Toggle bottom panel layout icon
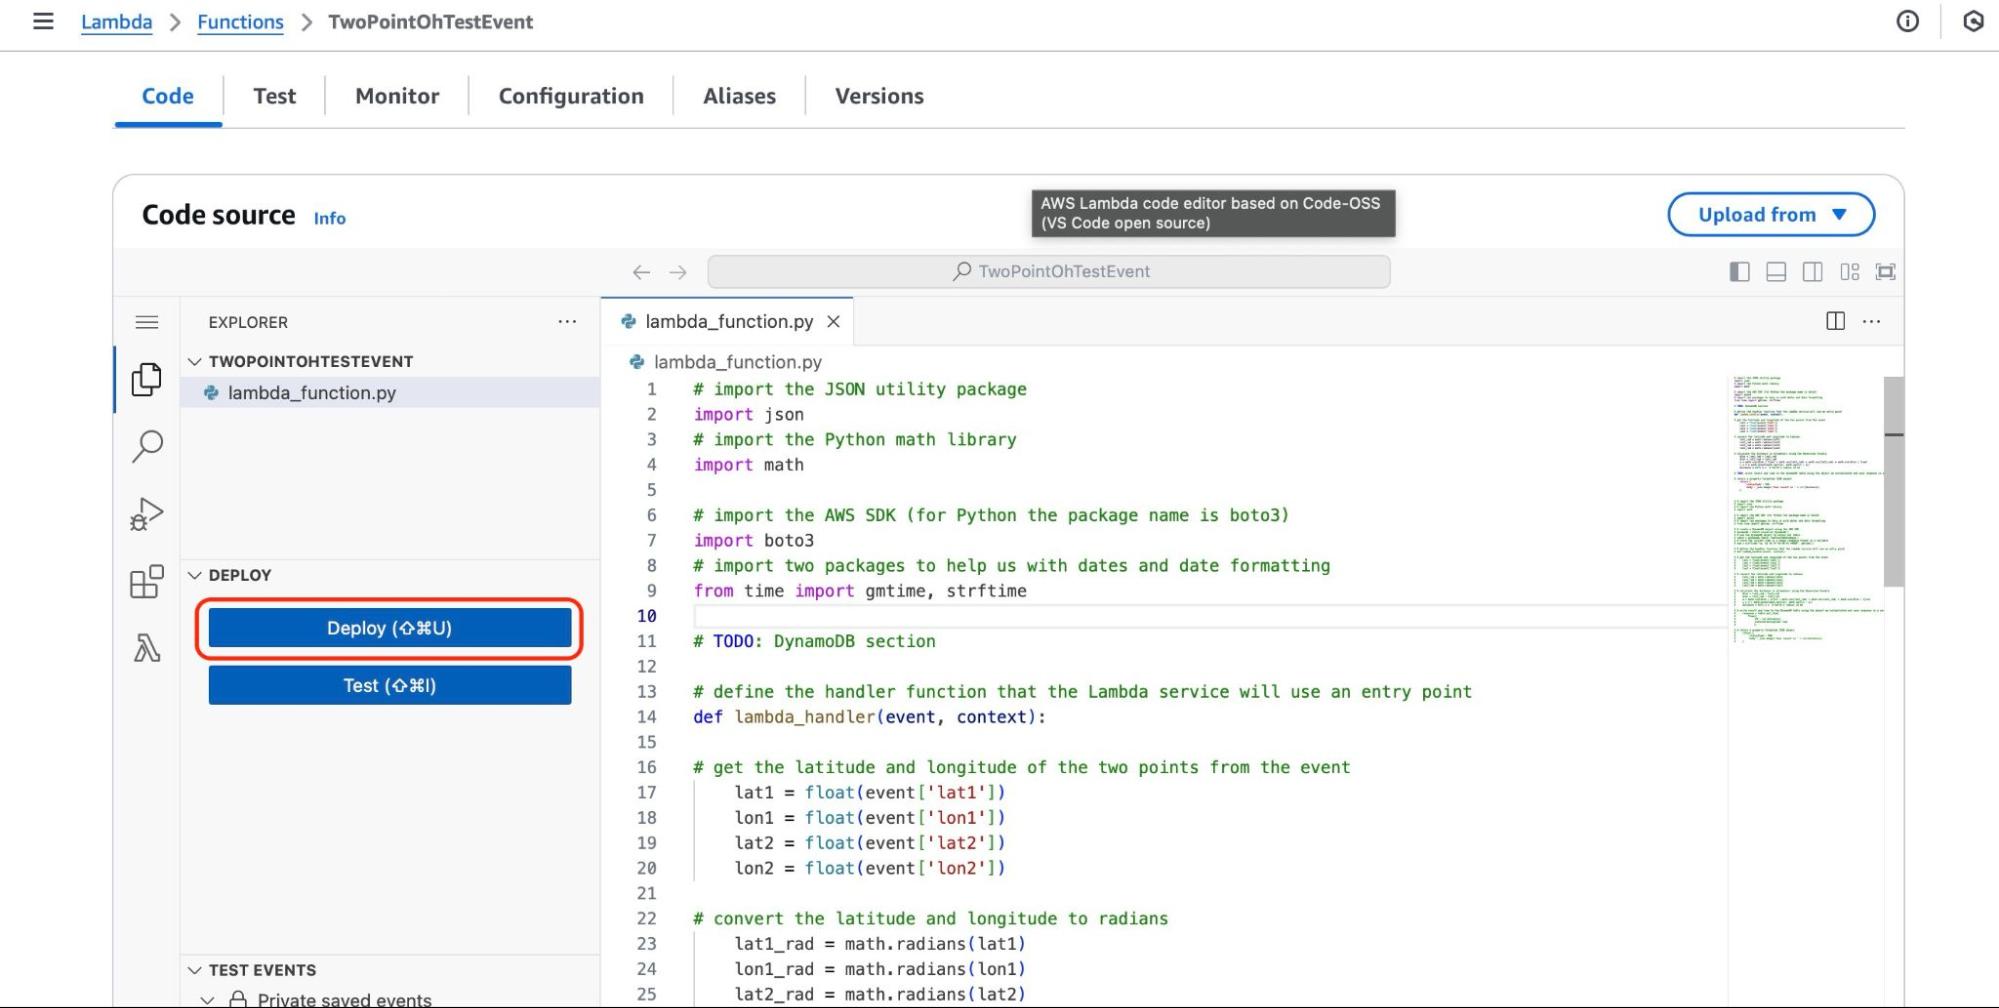 pos(1776,272)
